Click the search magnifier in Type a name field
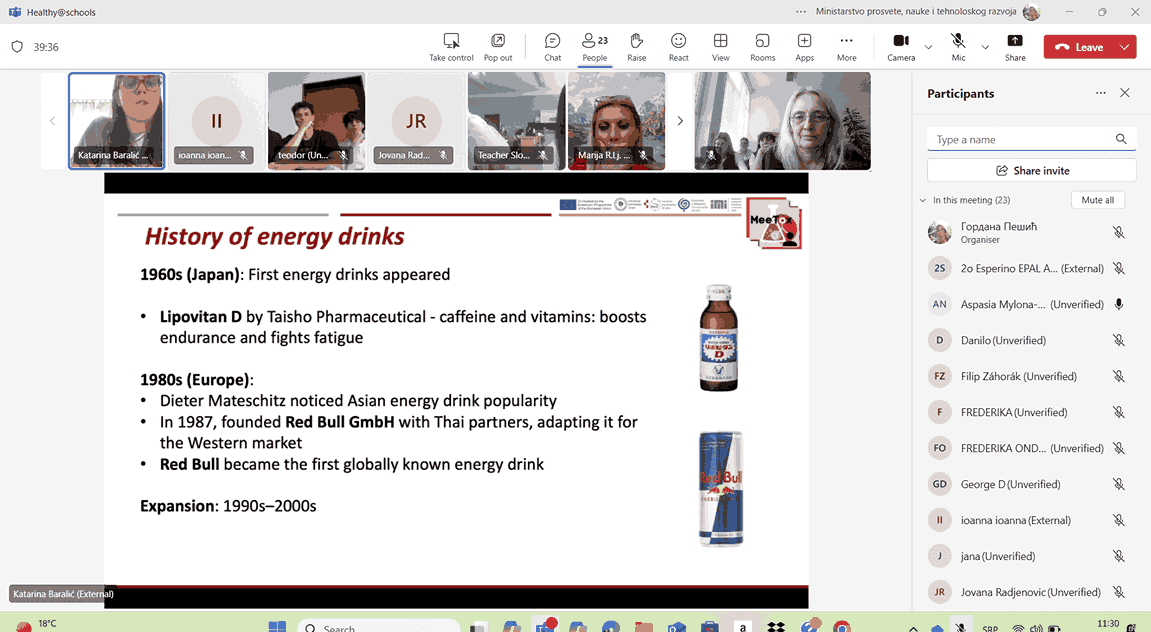 (1121, 139)
